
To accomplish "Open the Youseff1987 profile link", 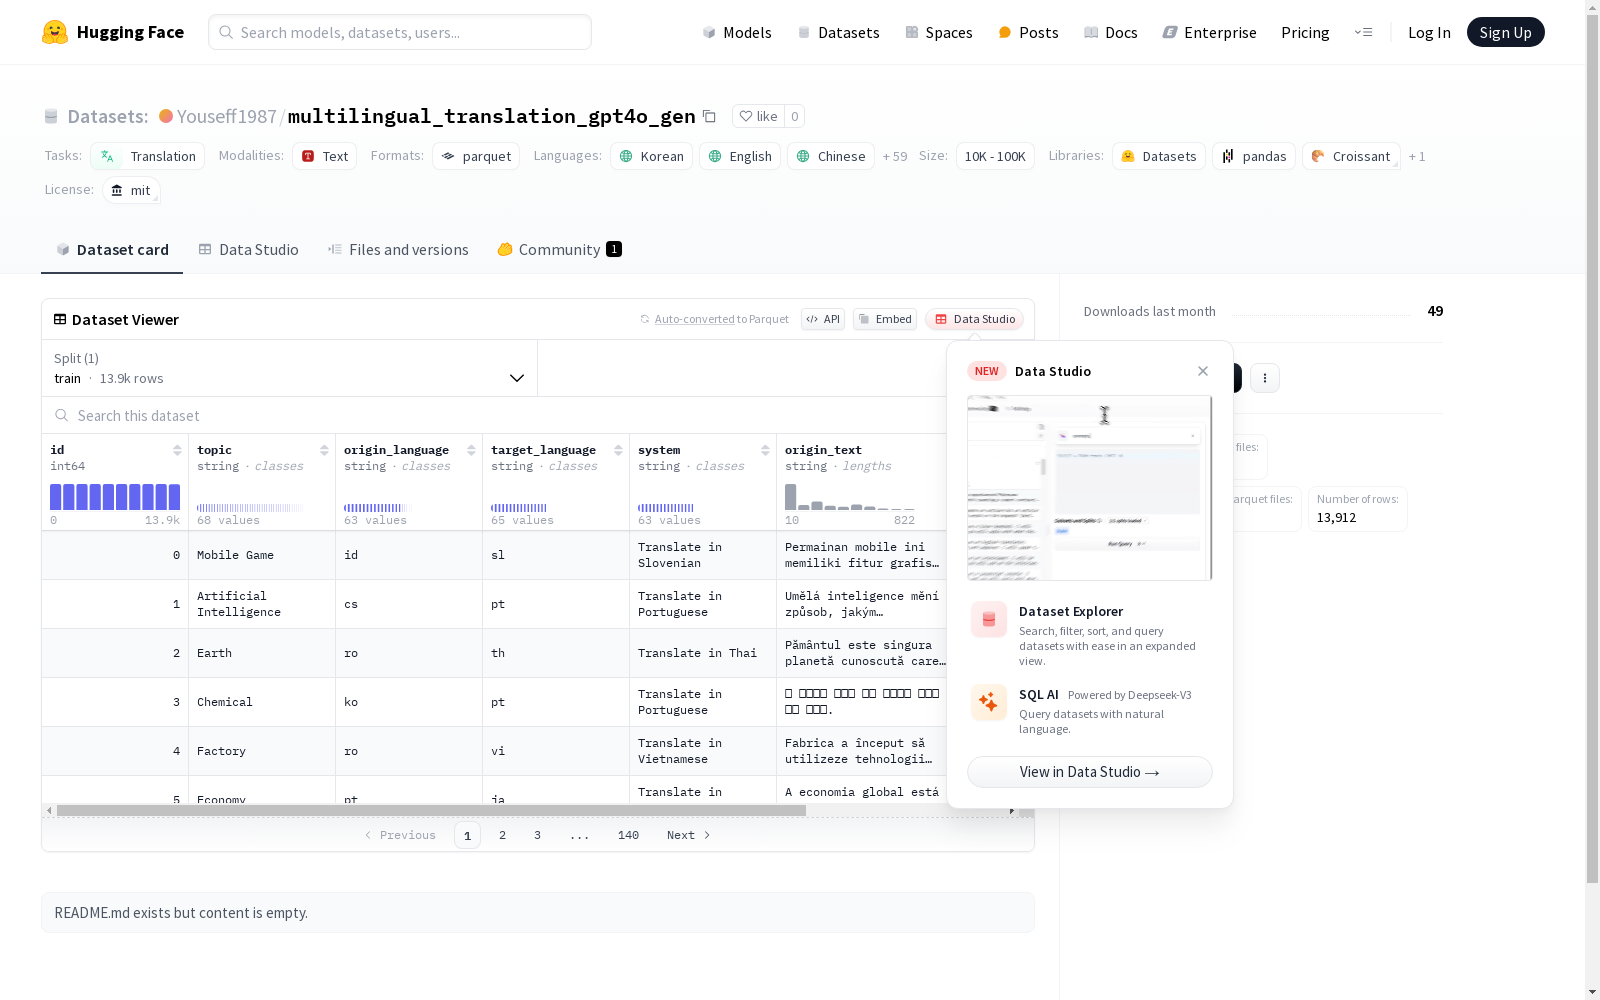I will click(227, 116).
